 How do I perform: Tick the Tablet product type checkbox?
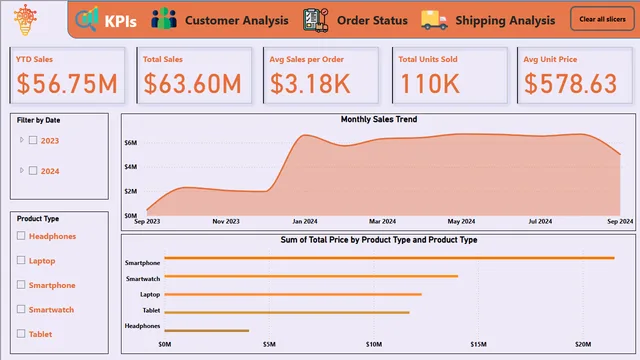coord(21,333)
